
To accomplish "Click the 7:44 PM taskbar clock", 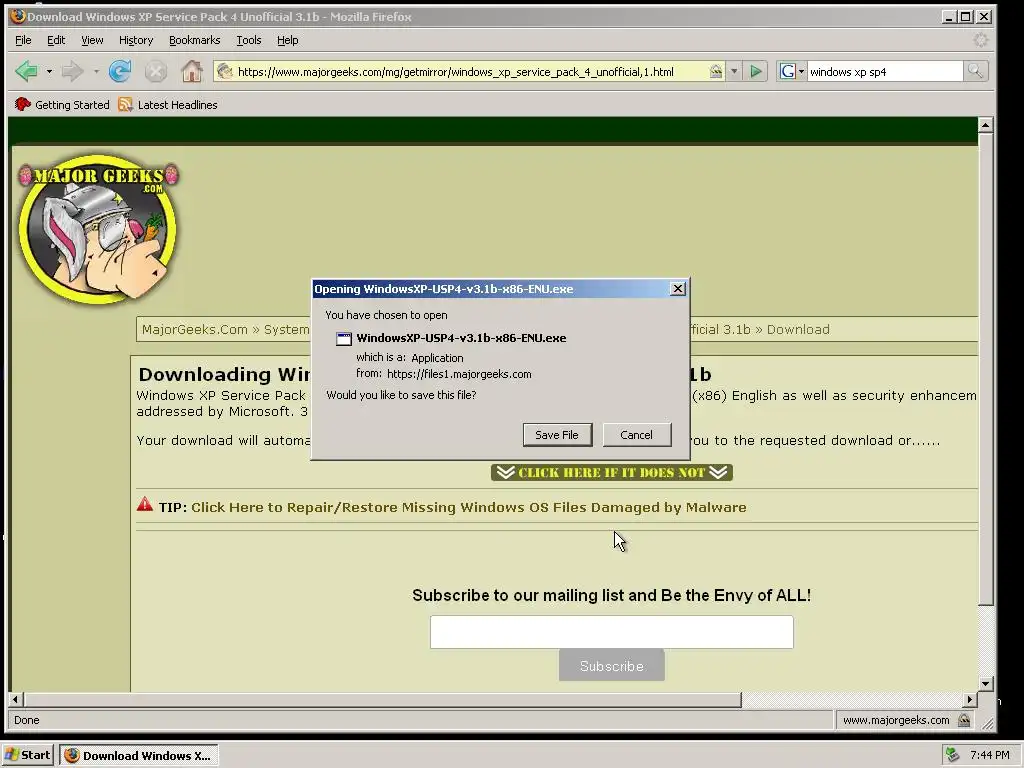I will click(989, 756).
